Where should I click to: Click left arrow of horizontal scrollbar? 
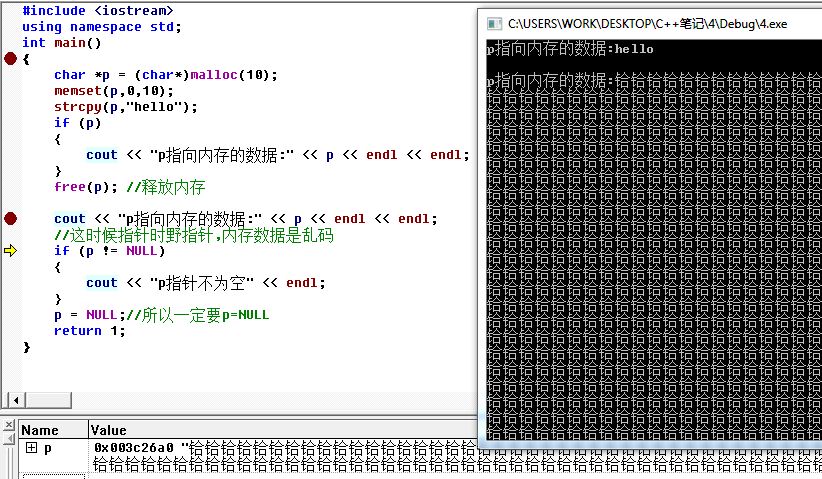tap(16, 400)
